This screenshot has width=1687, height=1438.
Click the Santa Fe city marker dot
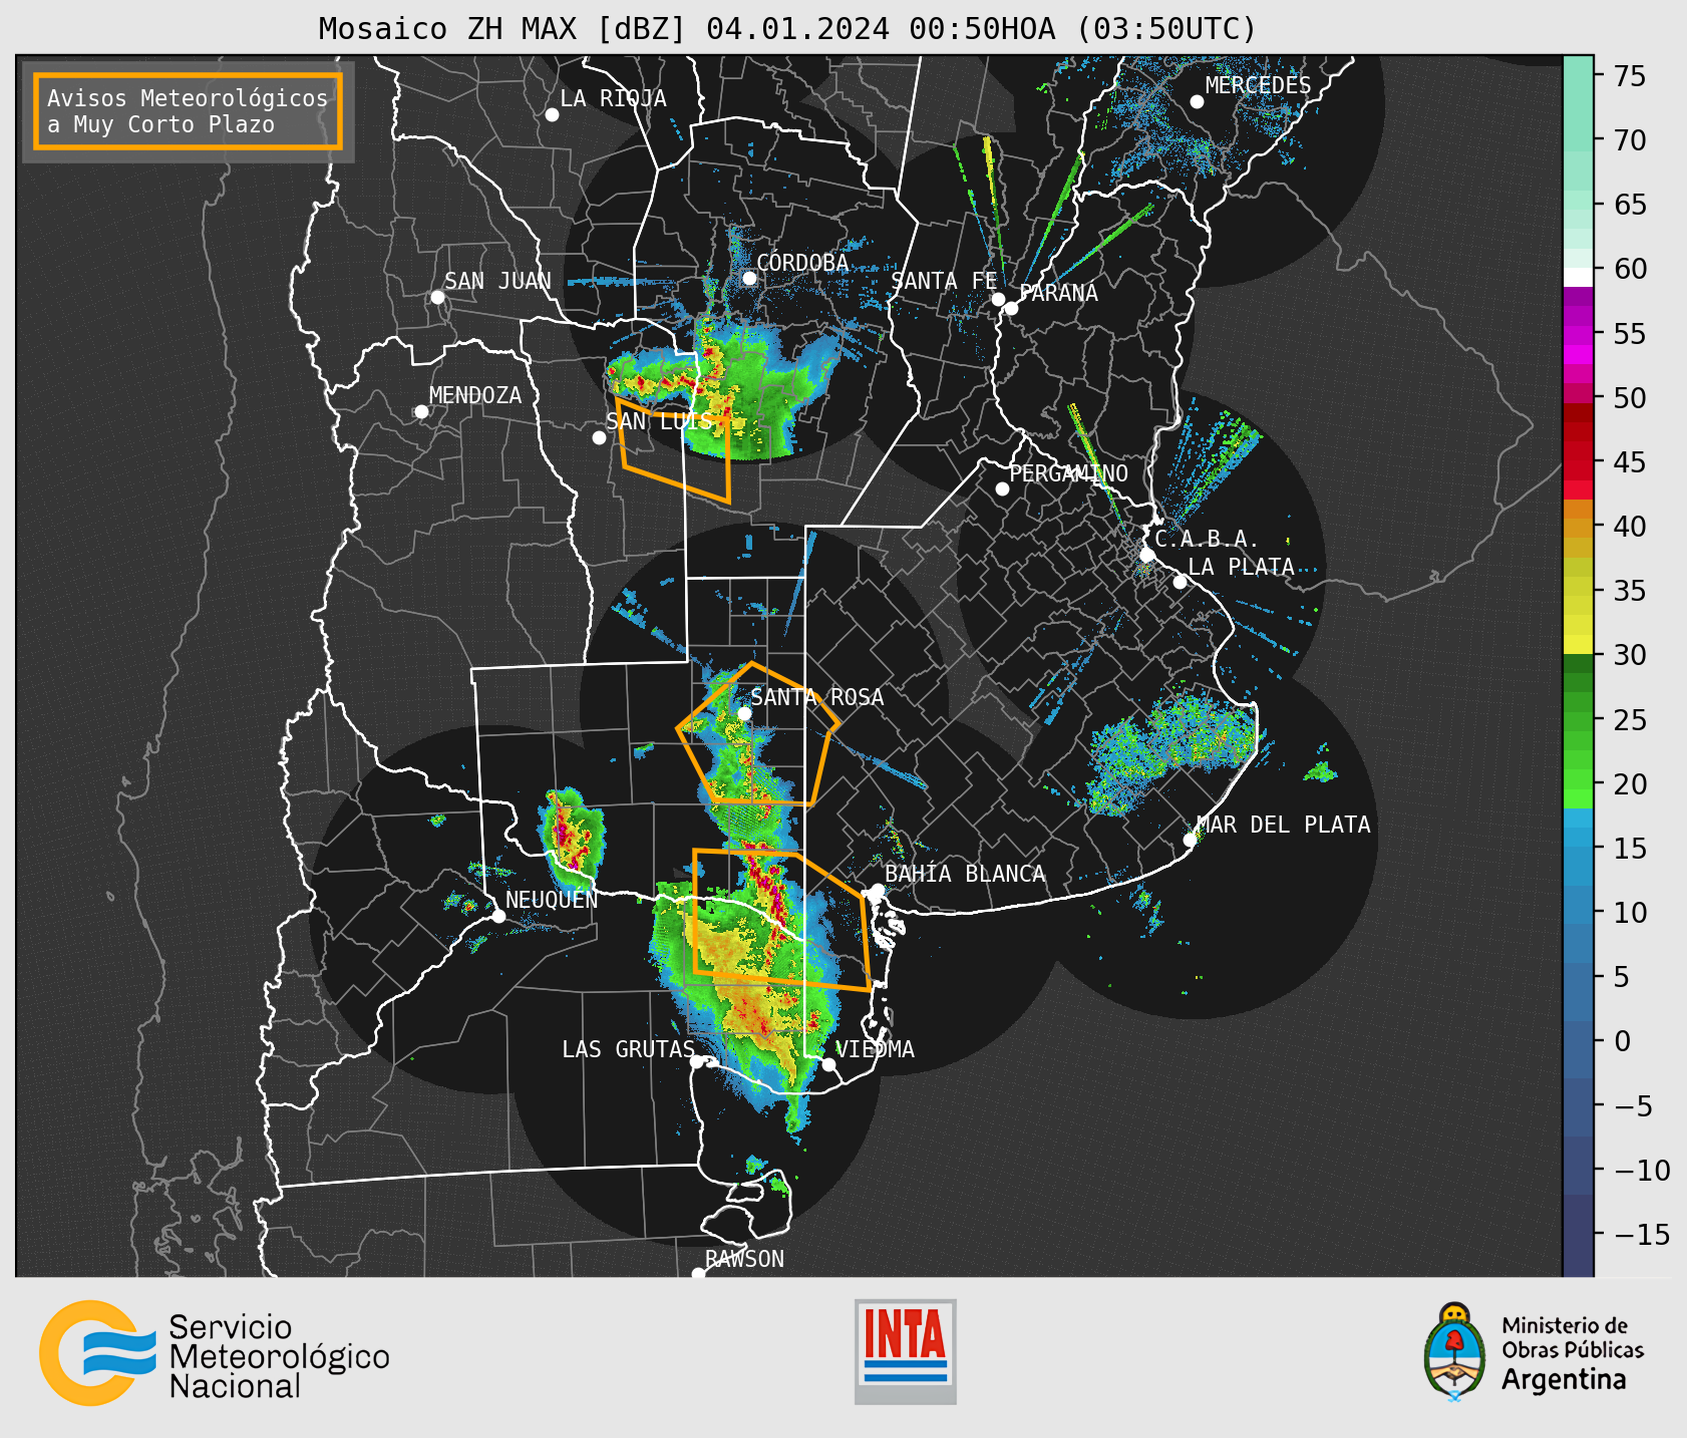pyautogui.click(x=998, y=299)
